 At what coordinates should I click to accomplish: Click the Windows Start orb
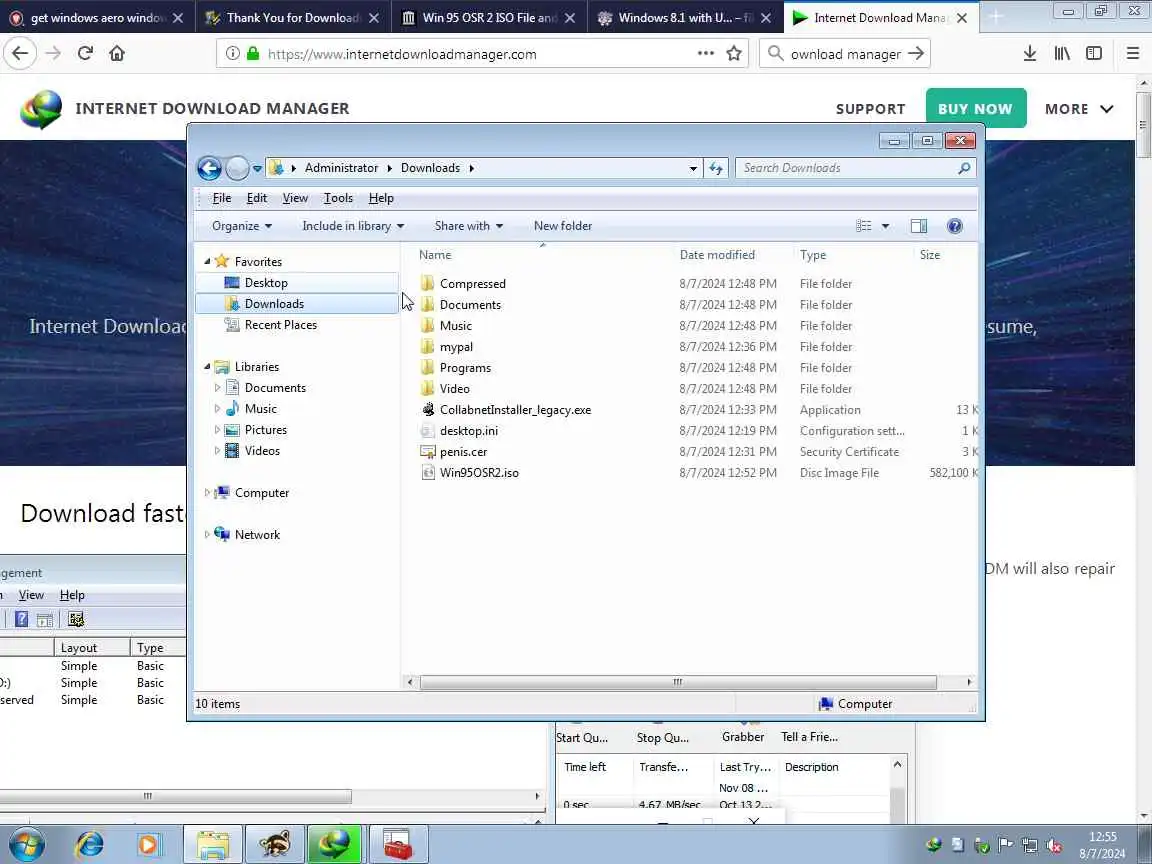26,845
